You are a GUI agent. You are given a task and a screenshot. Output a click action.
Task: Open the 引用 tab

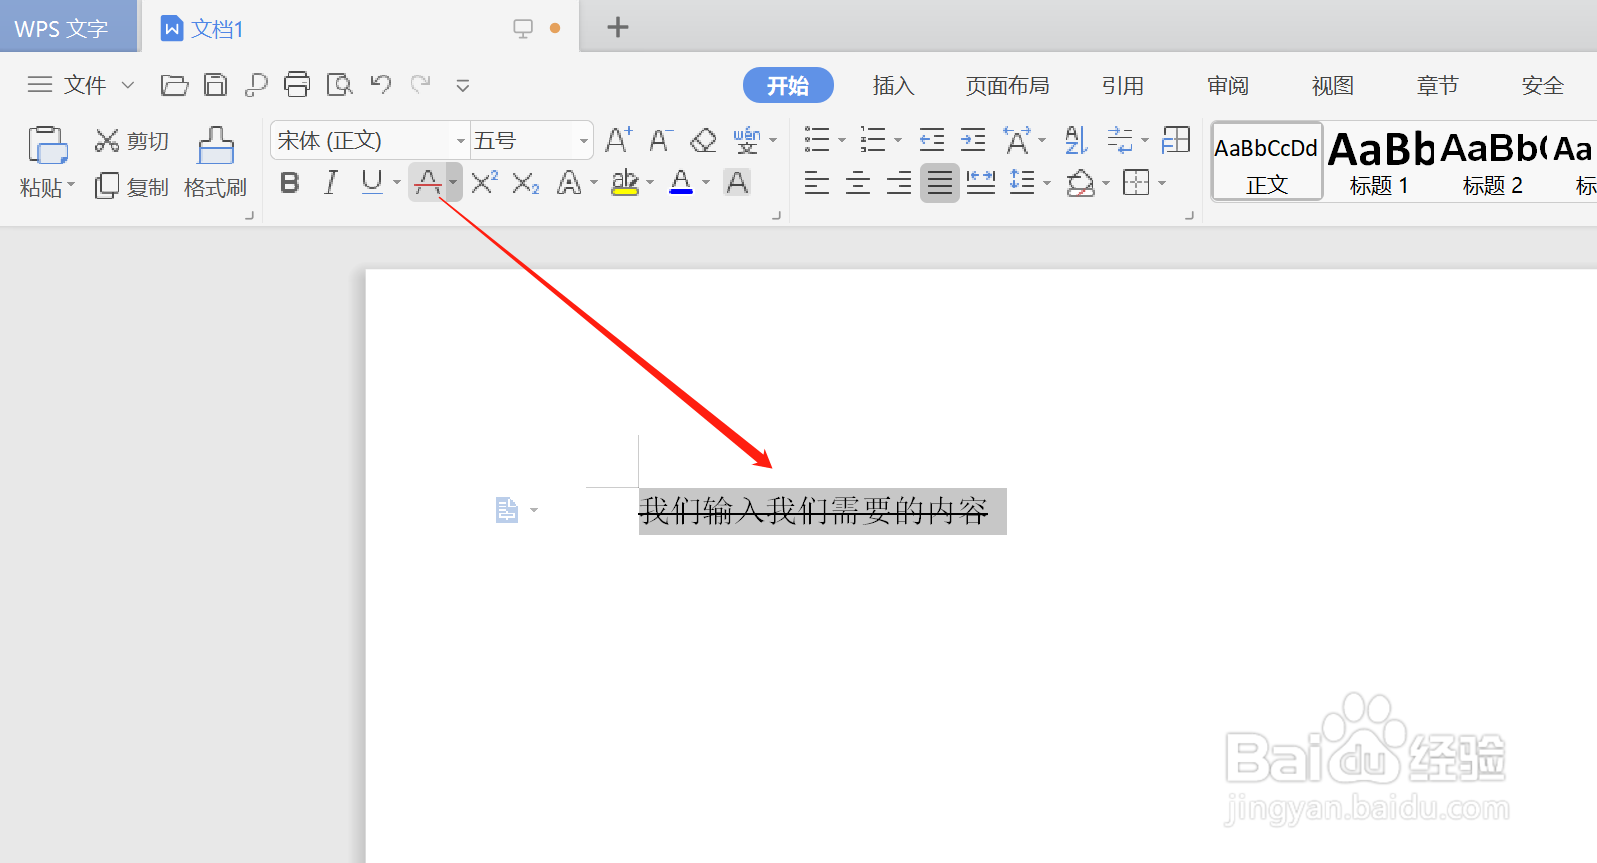click(x=1123, y=85)
